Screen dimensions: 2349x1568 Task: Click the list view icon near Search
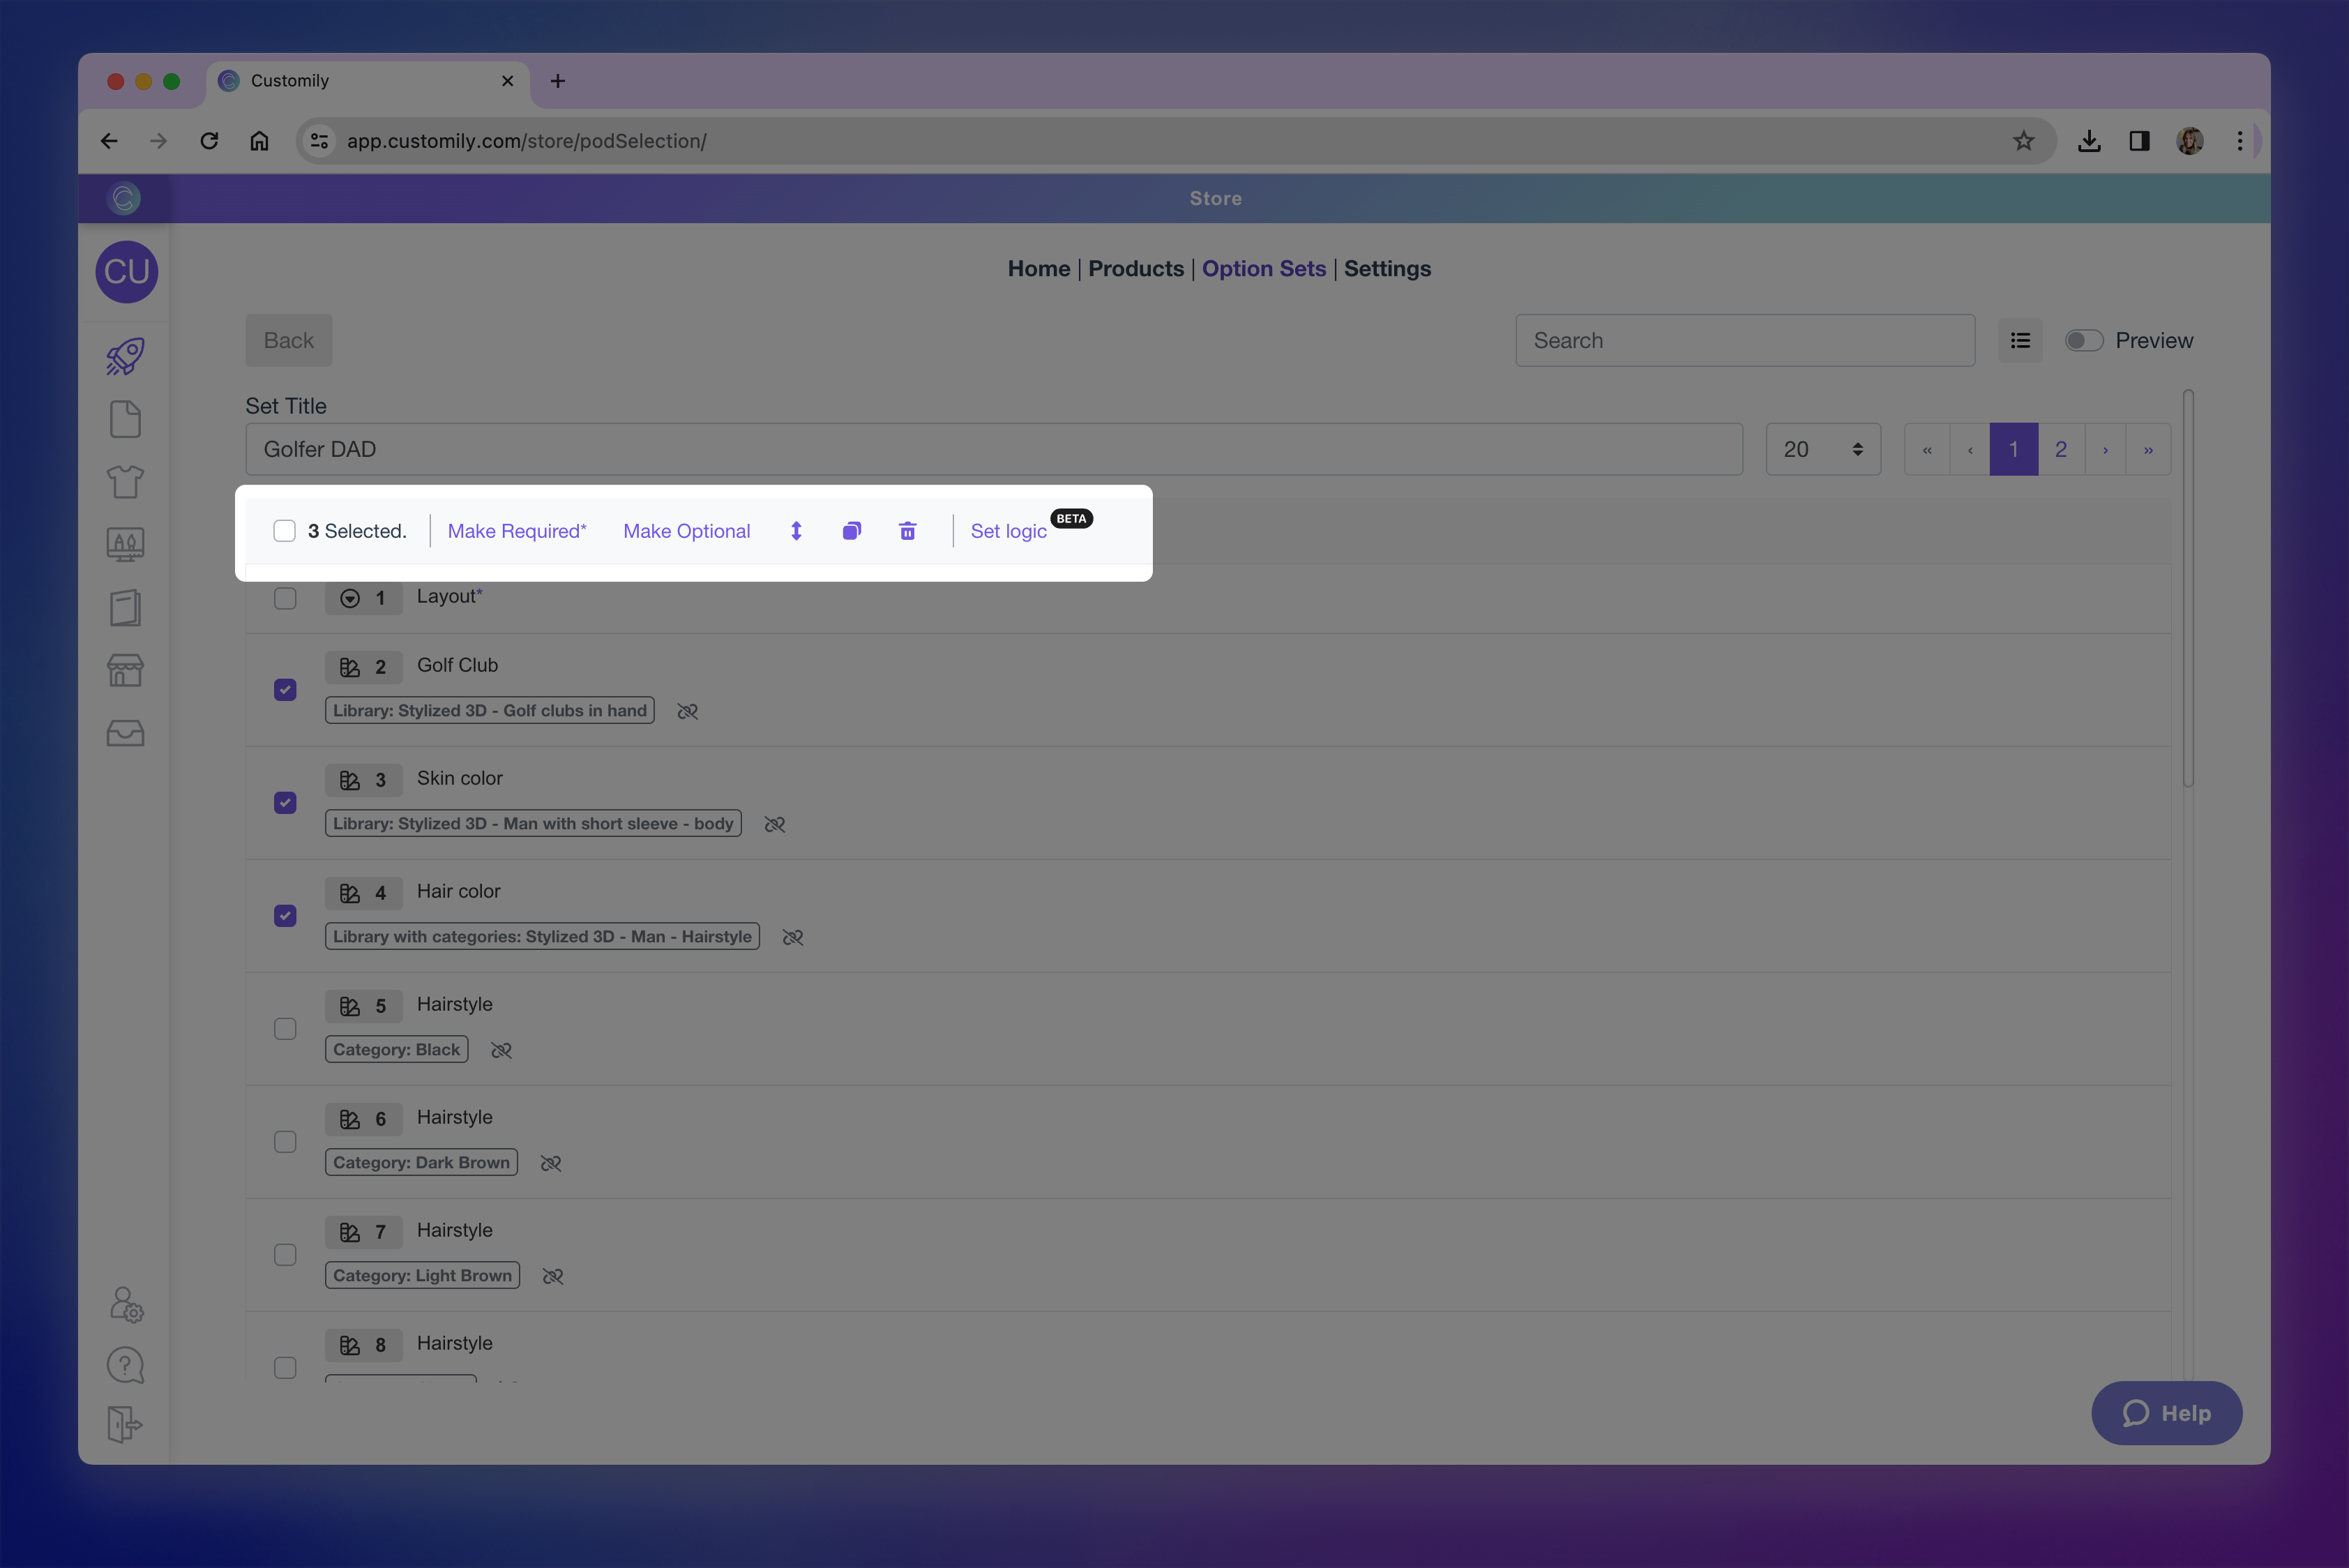pos(2020,341)
